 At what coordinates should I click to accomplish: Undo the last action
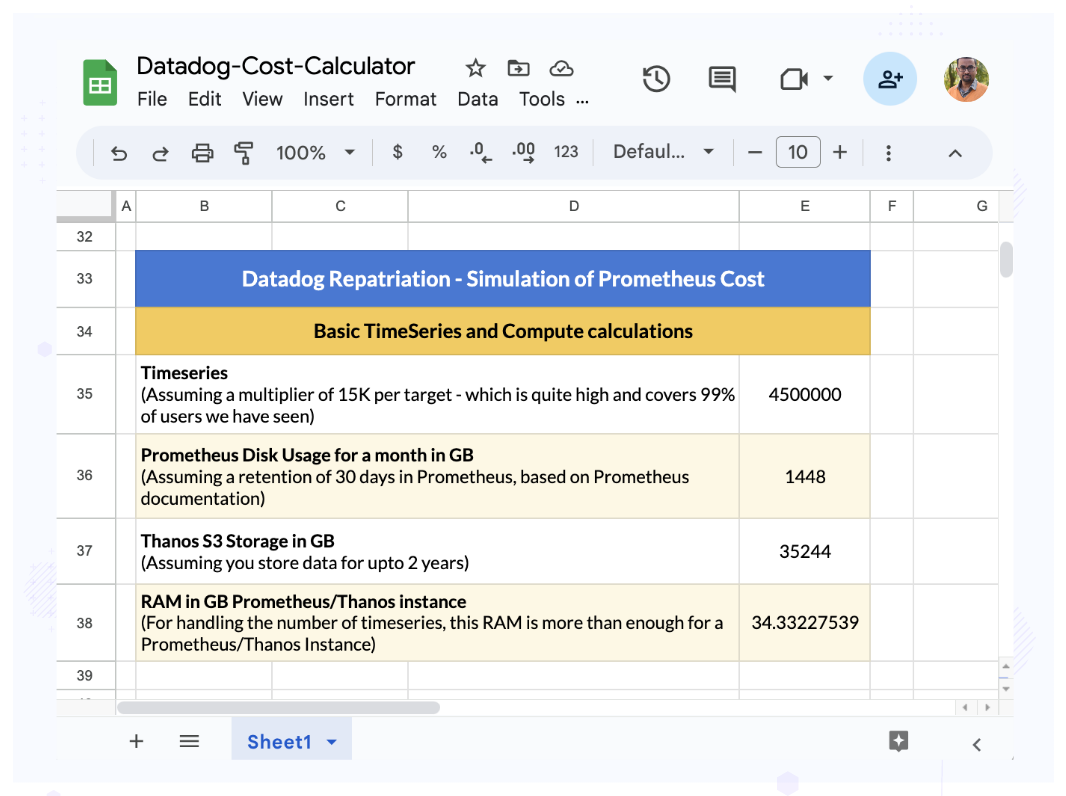[x=119, y=153]
